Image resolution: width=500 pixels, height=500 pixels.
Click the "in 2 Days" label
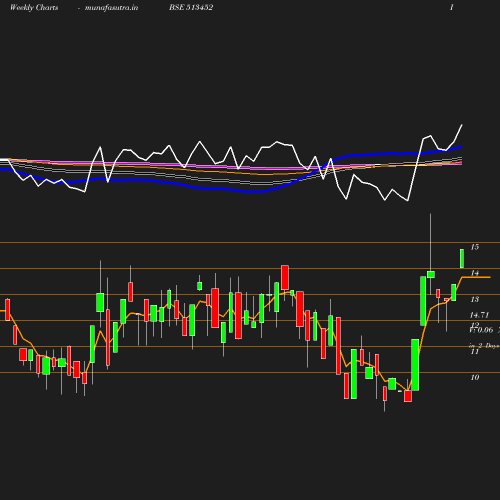(484, 346)
